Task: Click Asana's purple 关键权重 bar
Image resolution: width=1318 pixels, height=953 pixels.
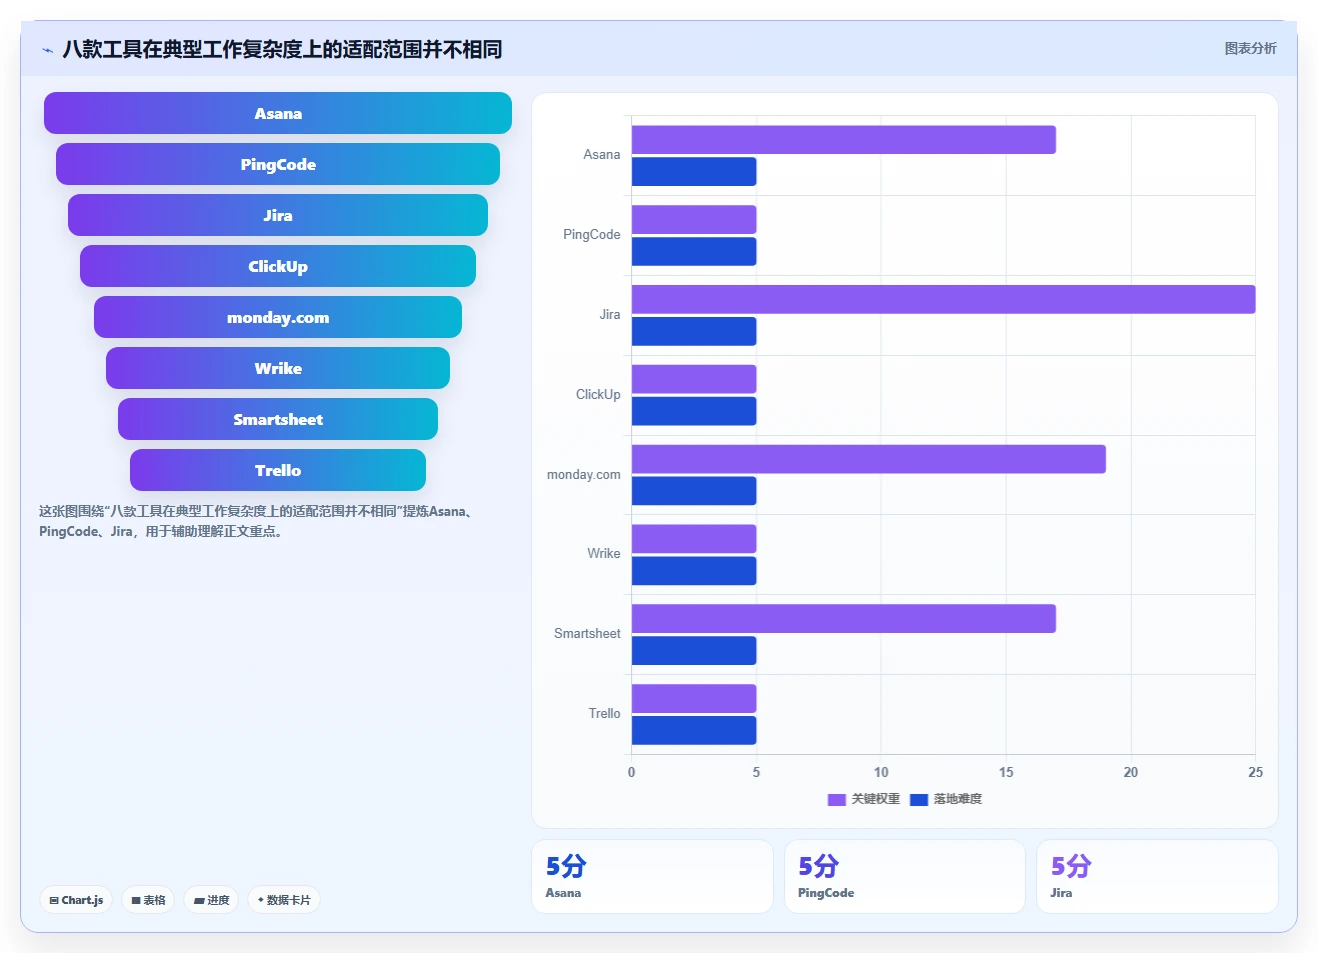Action: click(x=843, y=140)
